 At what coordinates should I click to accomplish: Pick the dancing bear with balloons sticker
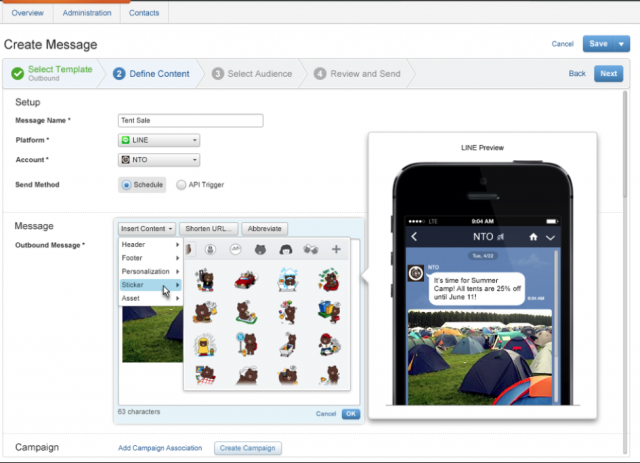(x=288, y=312)
